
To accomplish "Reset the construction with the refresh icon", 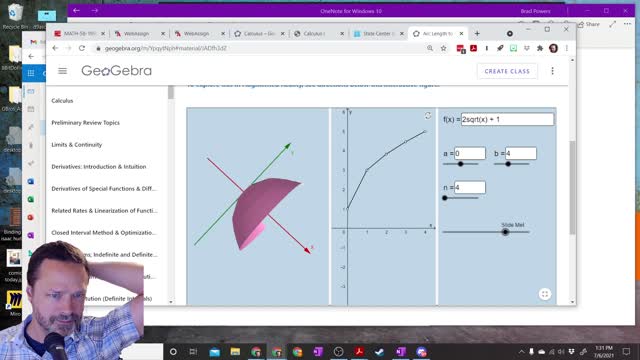I will coord(428,116).
